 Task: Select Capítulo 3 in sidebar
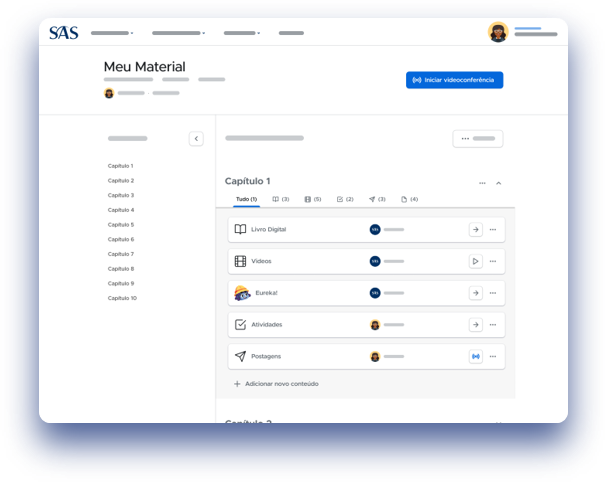[121, 195]
